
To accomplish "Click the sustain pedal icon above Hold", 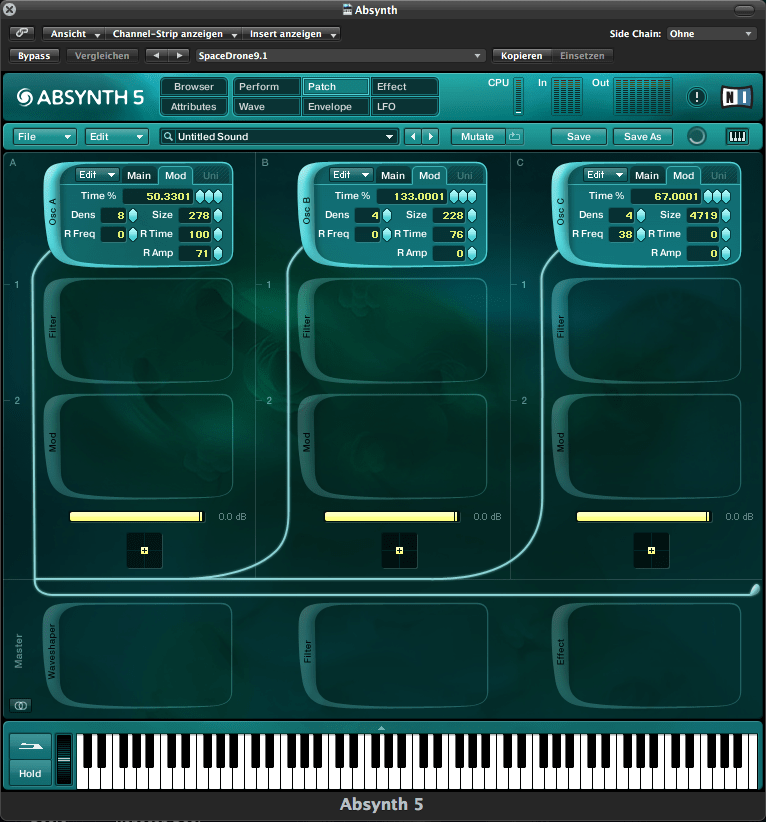I will click(x=30, y=746).
